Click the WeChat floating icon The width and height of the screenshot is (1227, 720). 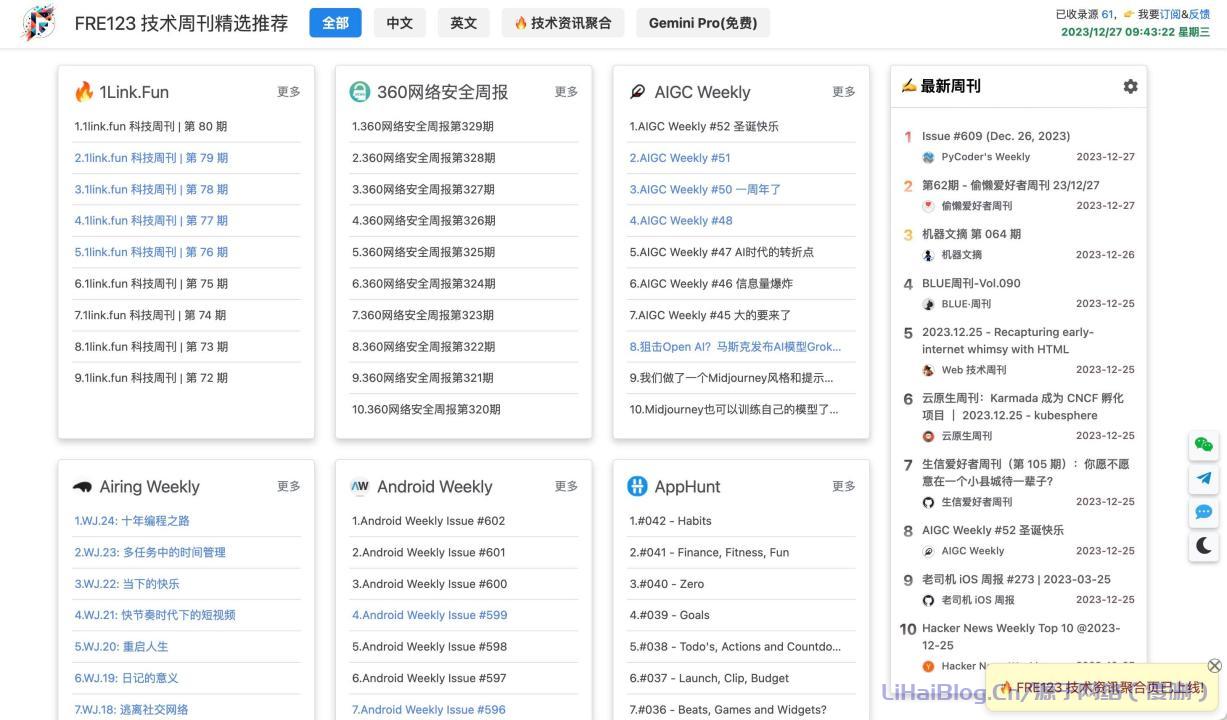tap(1204, 445)
